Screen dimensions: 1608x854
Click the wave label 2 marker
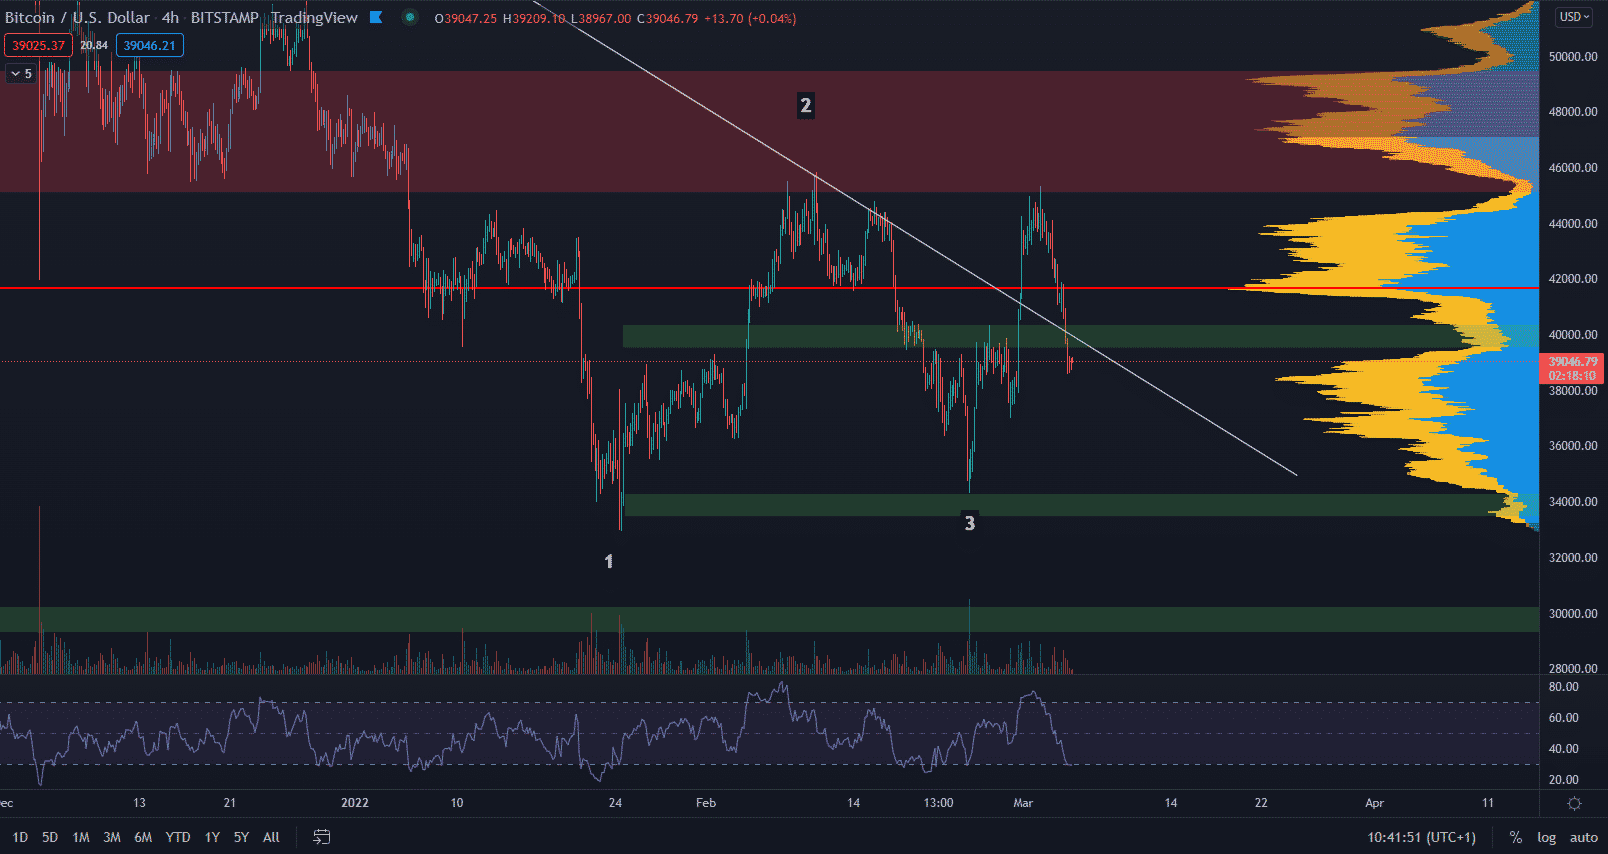tap(805, 105)
